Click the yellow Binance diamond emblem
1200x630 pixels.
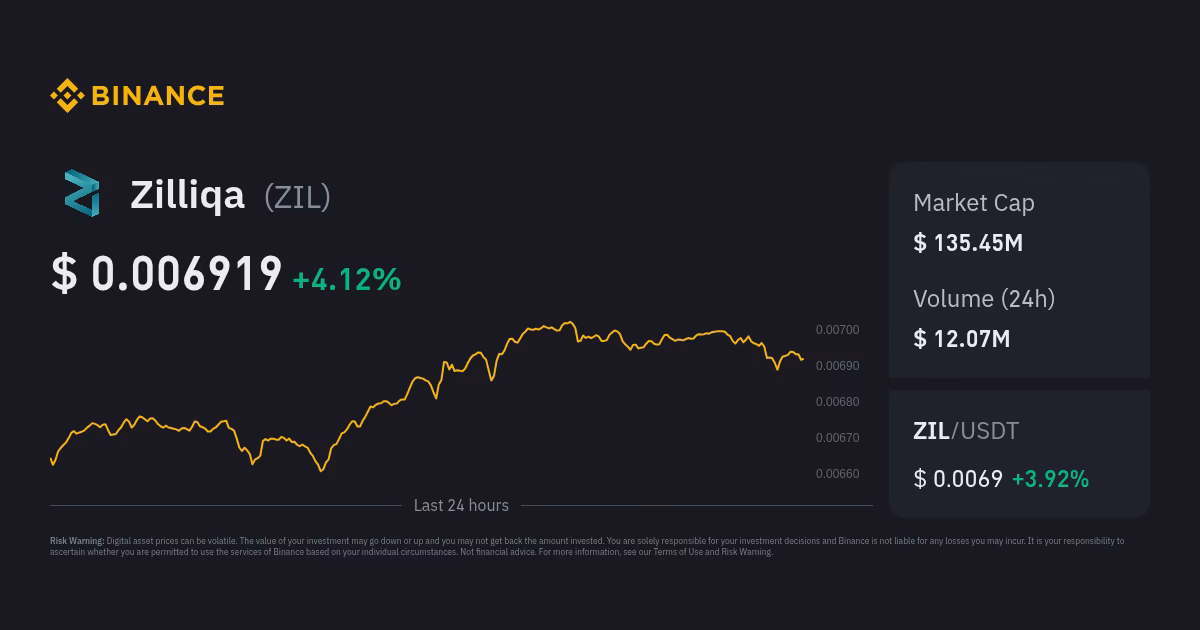(66, 95)
